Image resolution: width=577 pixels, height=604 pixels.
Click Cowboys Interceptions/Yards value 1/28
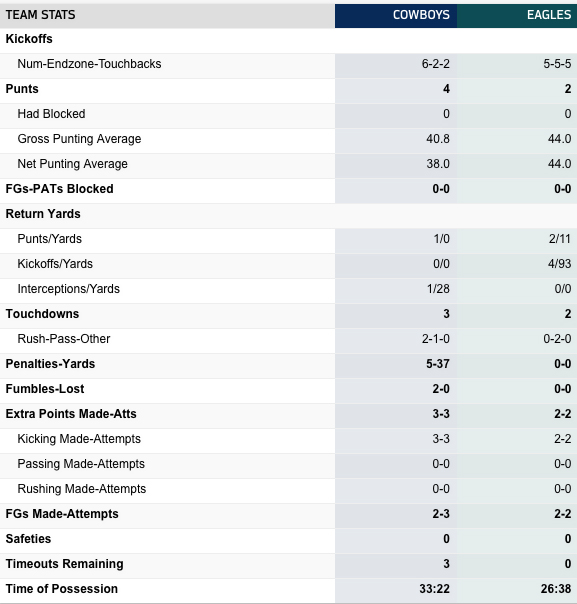[438, 289]
